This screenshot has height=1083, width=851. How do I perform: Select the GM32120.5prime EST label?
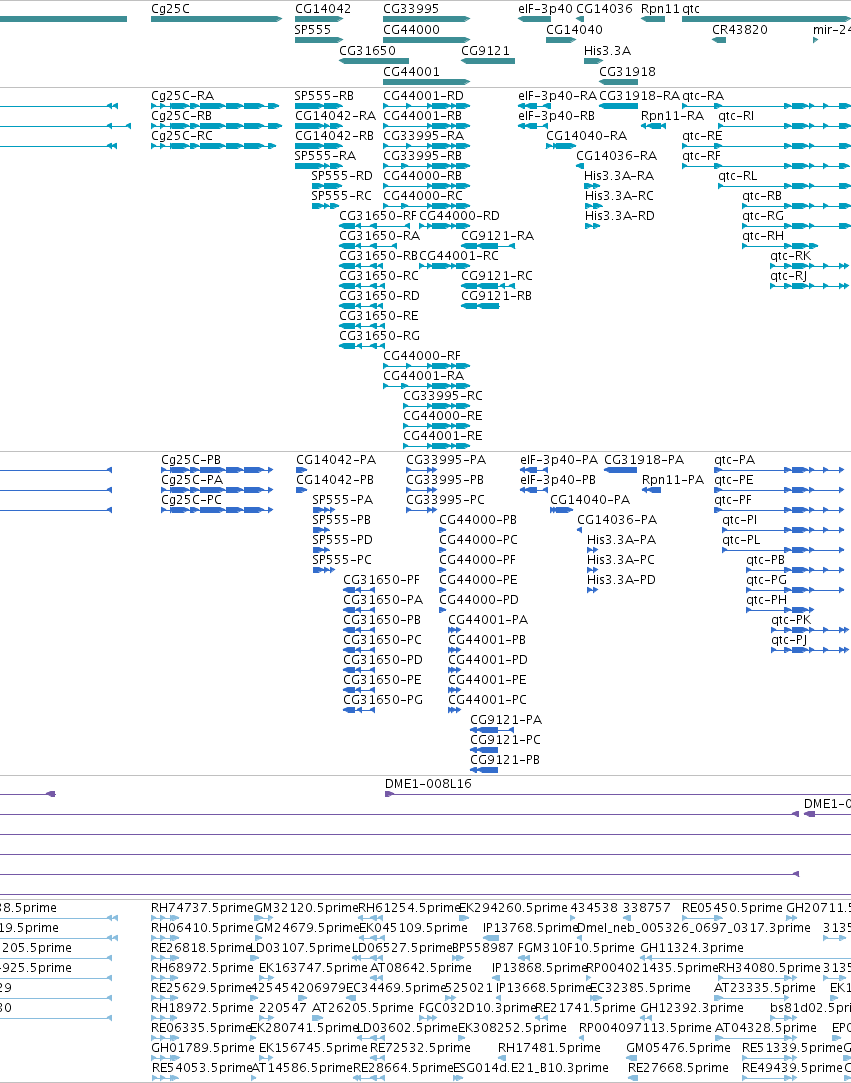[306, 908]
